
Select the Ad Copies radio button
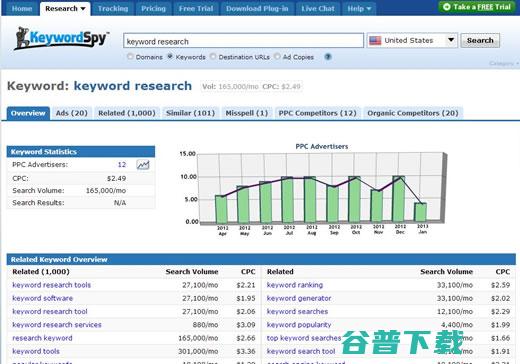point(277,56)
